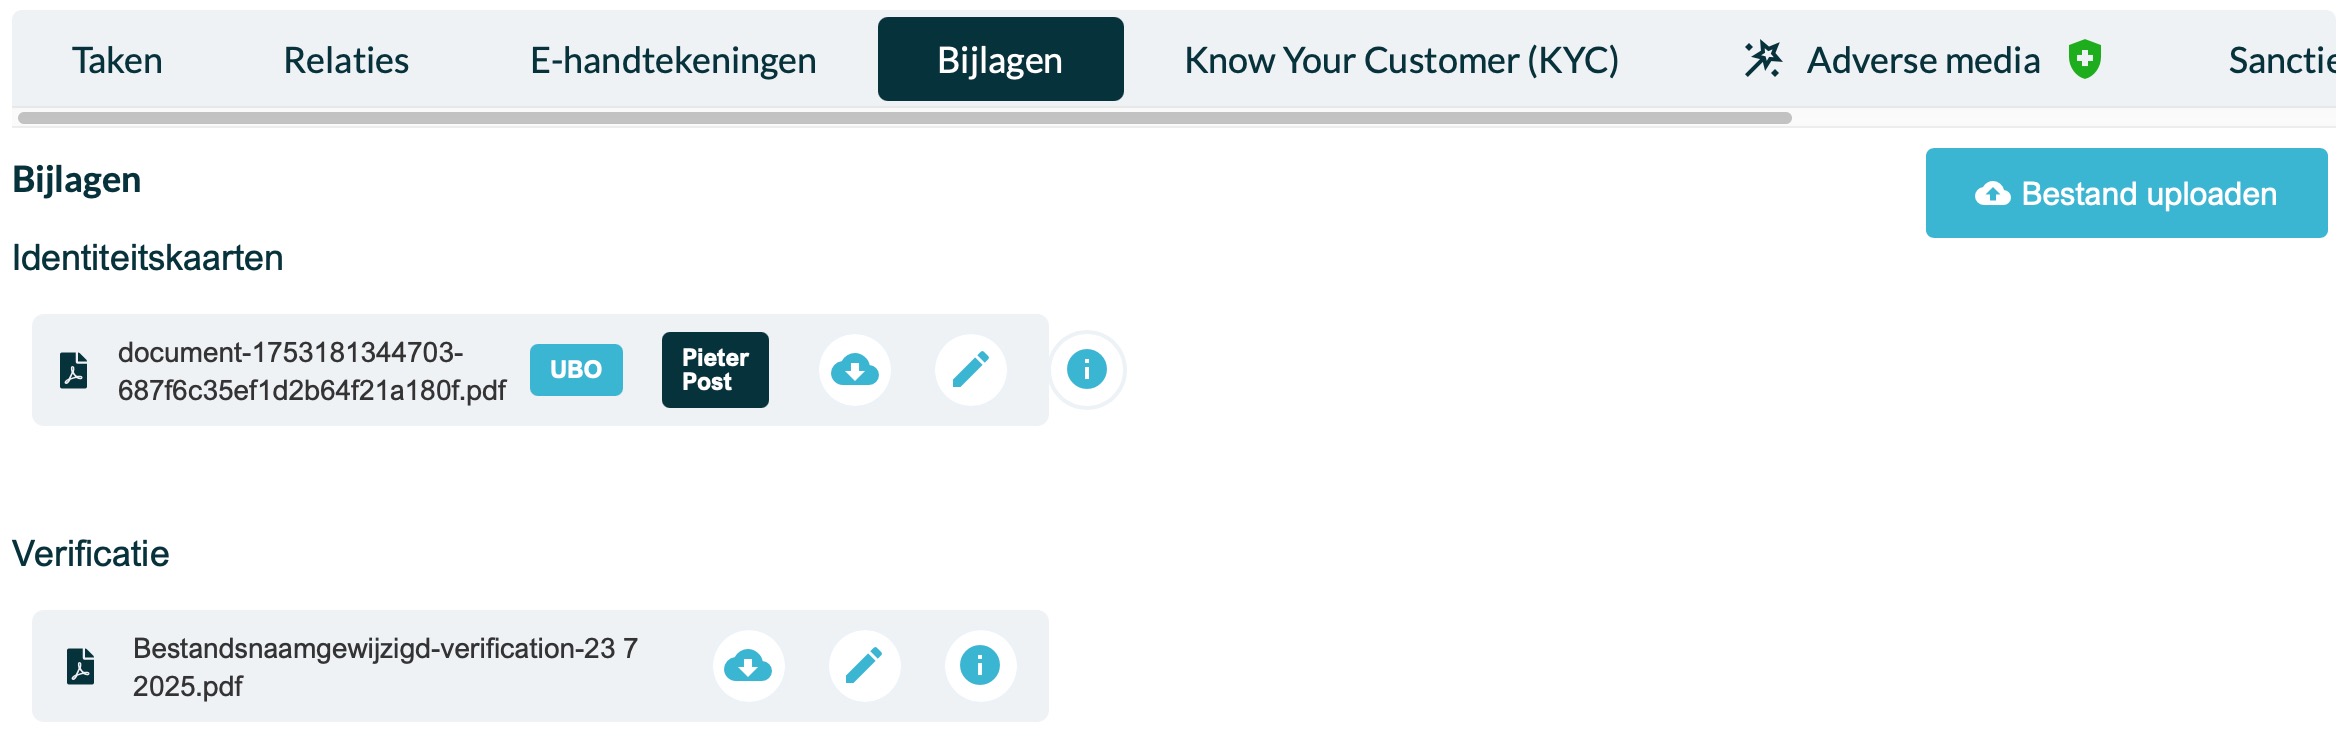Go to Know Your Customer (KYC) tab

point(1401,60)
